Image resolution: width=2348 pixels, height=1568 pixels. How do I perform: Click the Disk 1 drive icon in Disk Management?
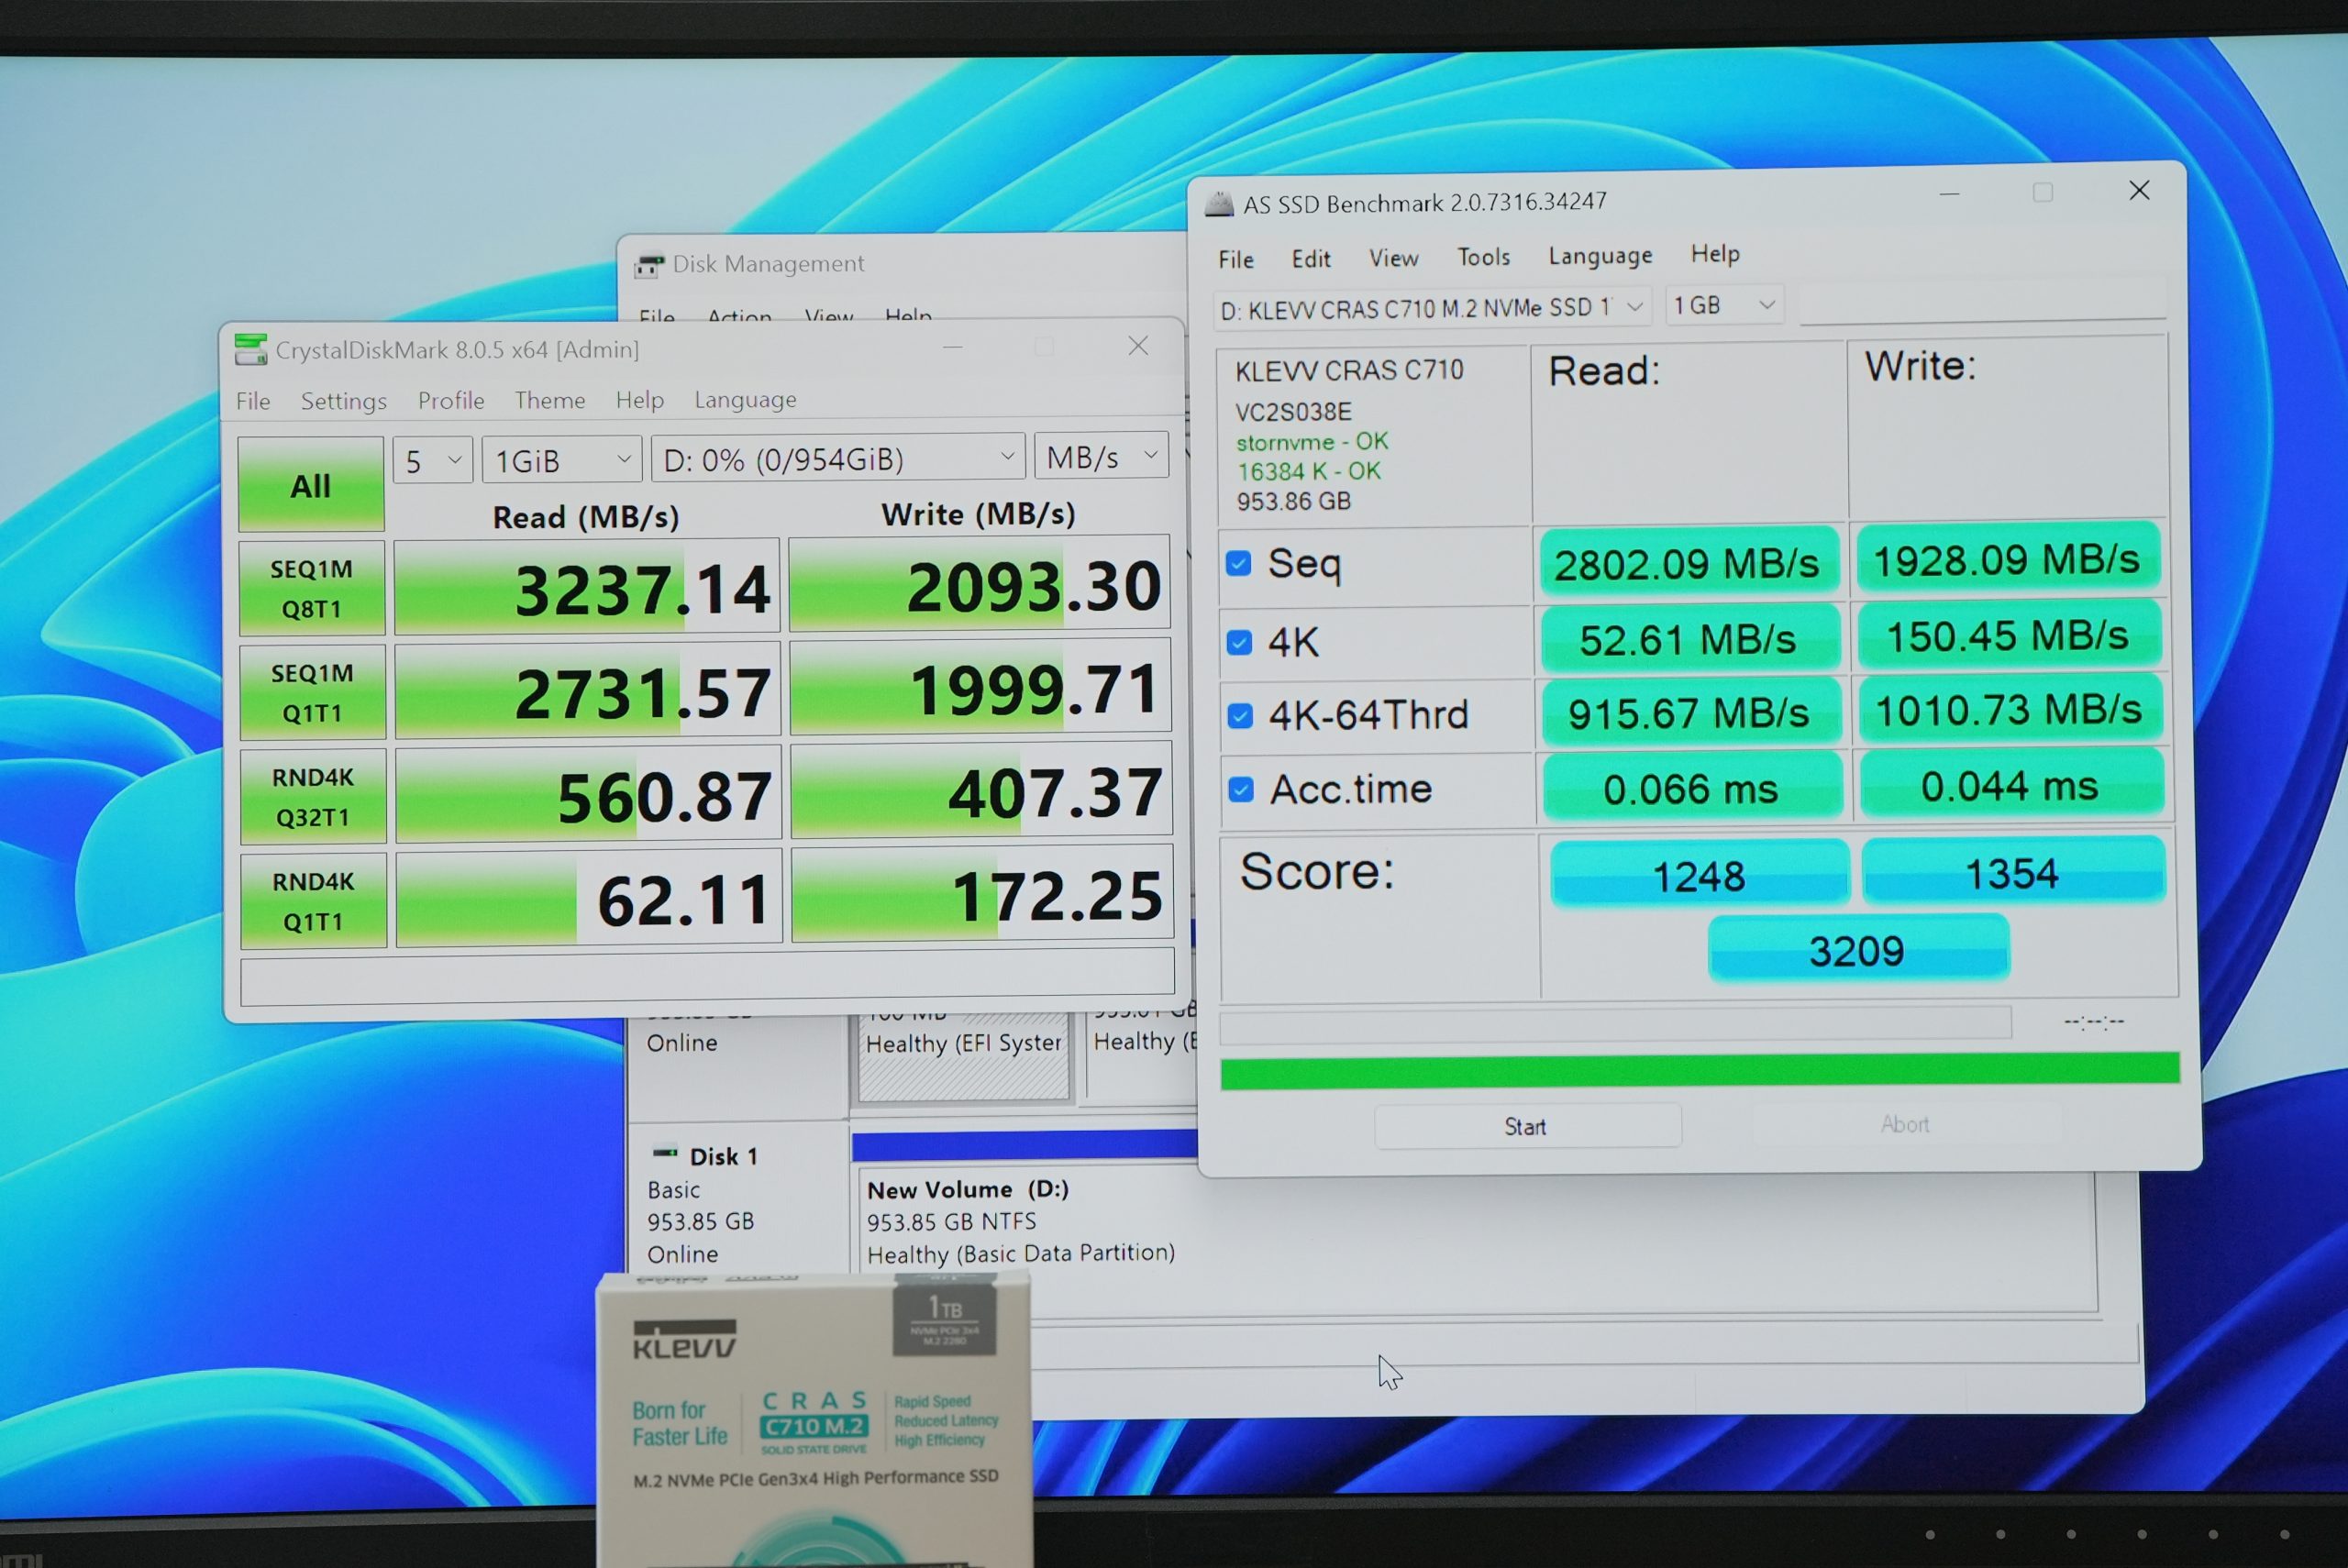coord(665,1153)
